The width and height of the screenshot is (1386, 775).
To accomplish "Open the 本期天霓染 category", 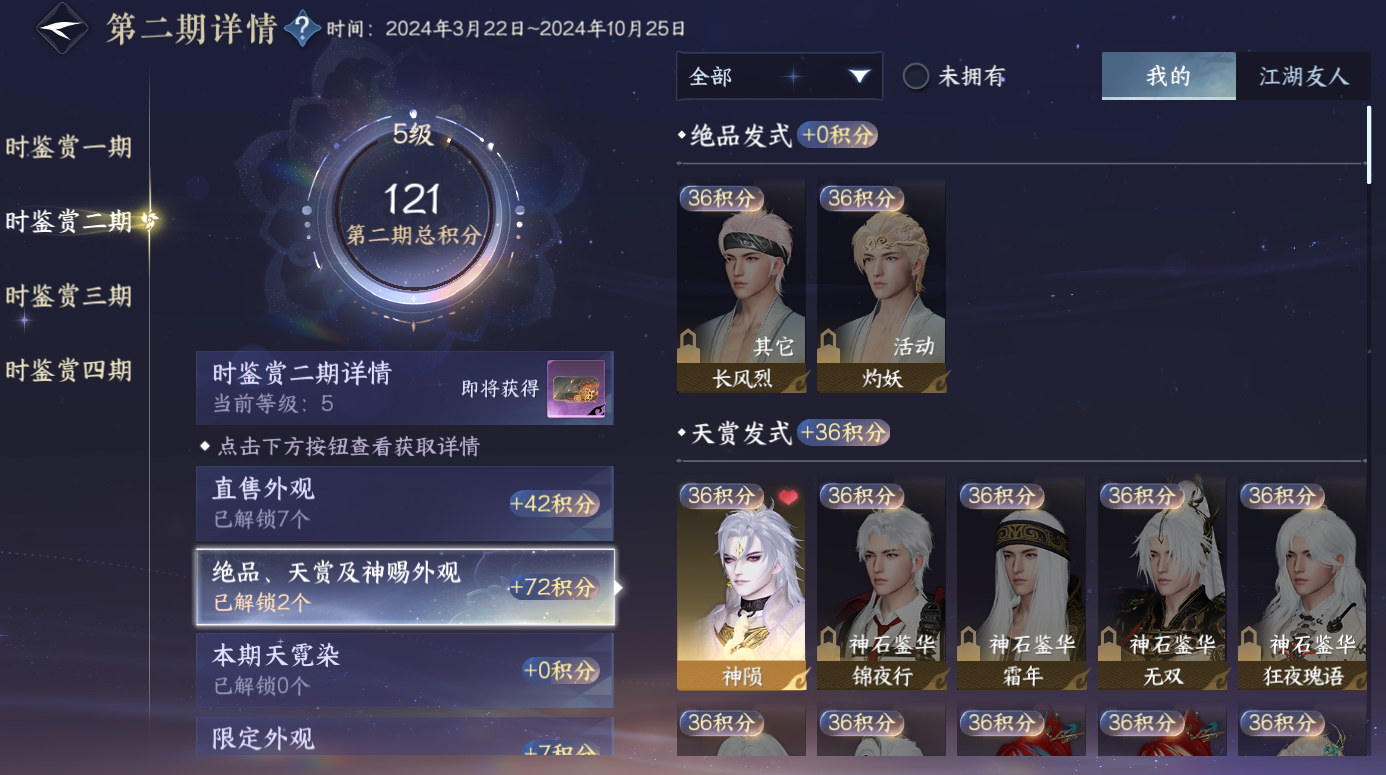I will pos(405,670).
